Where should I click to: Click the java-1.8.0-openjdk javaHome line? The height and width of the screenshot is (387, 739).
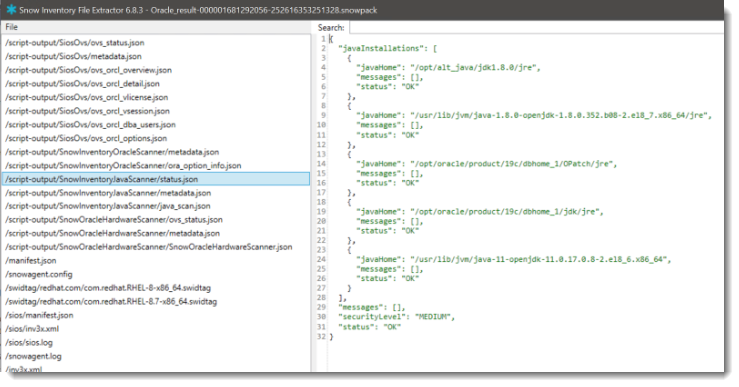coord(534,115)
